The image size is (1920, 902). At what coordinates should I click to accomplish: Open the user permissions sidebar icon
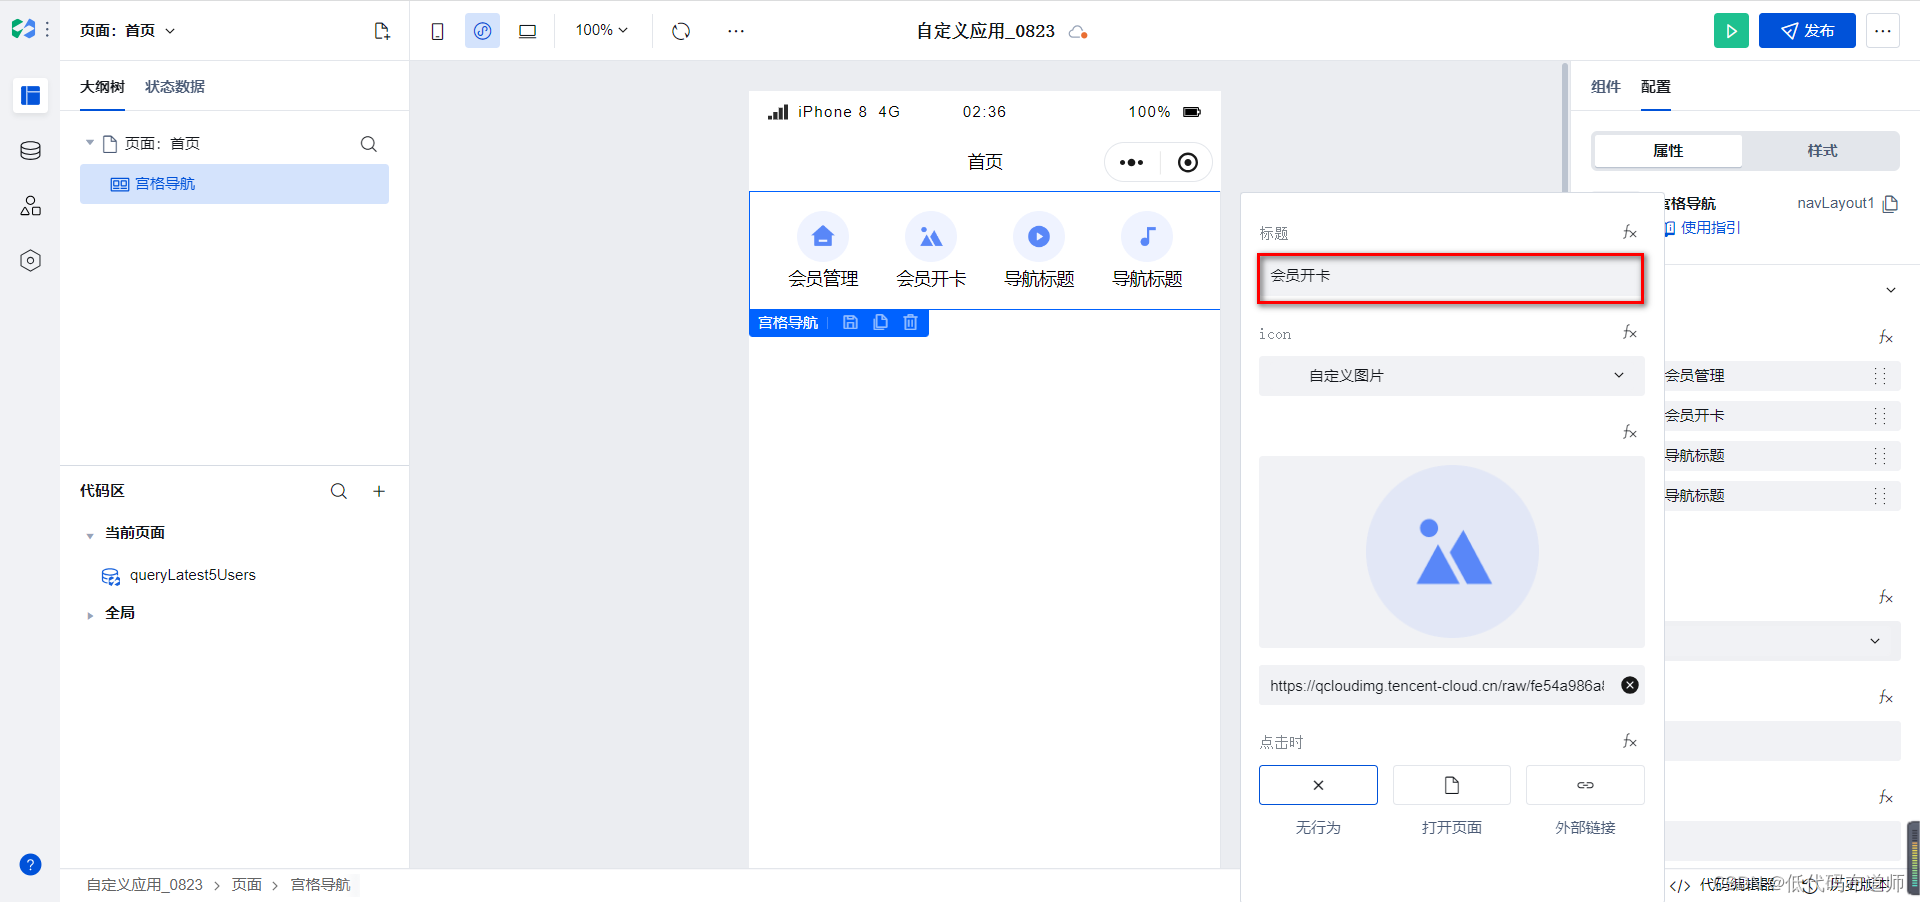(x=31, y=206)
